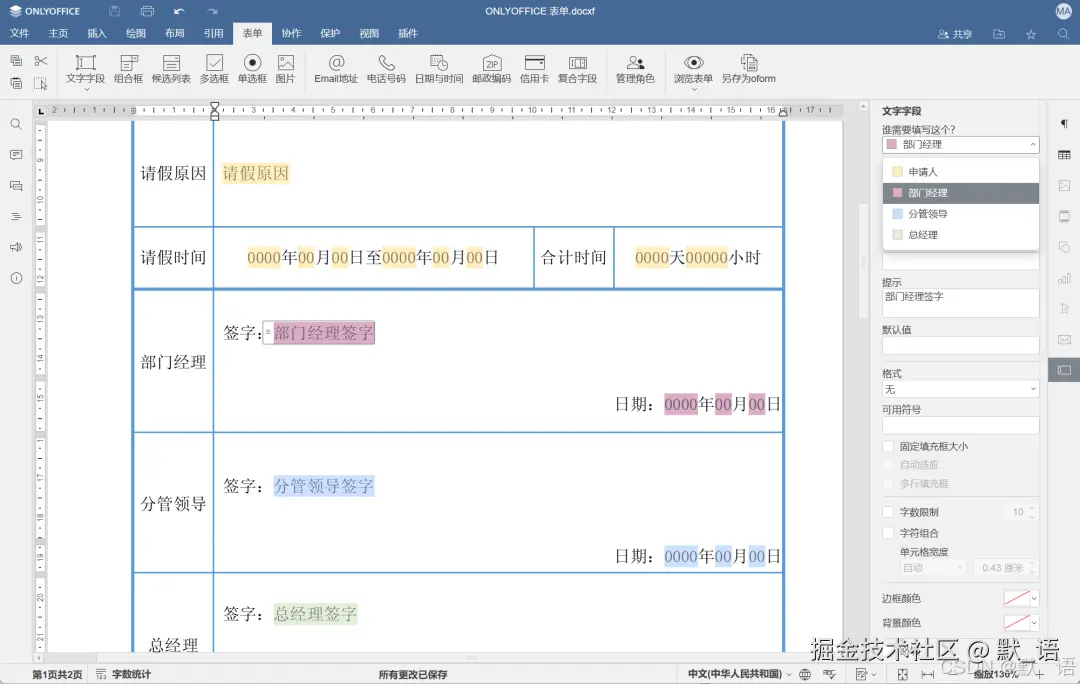
Task: Click the search icon top right
Action: pos(1063,34)
